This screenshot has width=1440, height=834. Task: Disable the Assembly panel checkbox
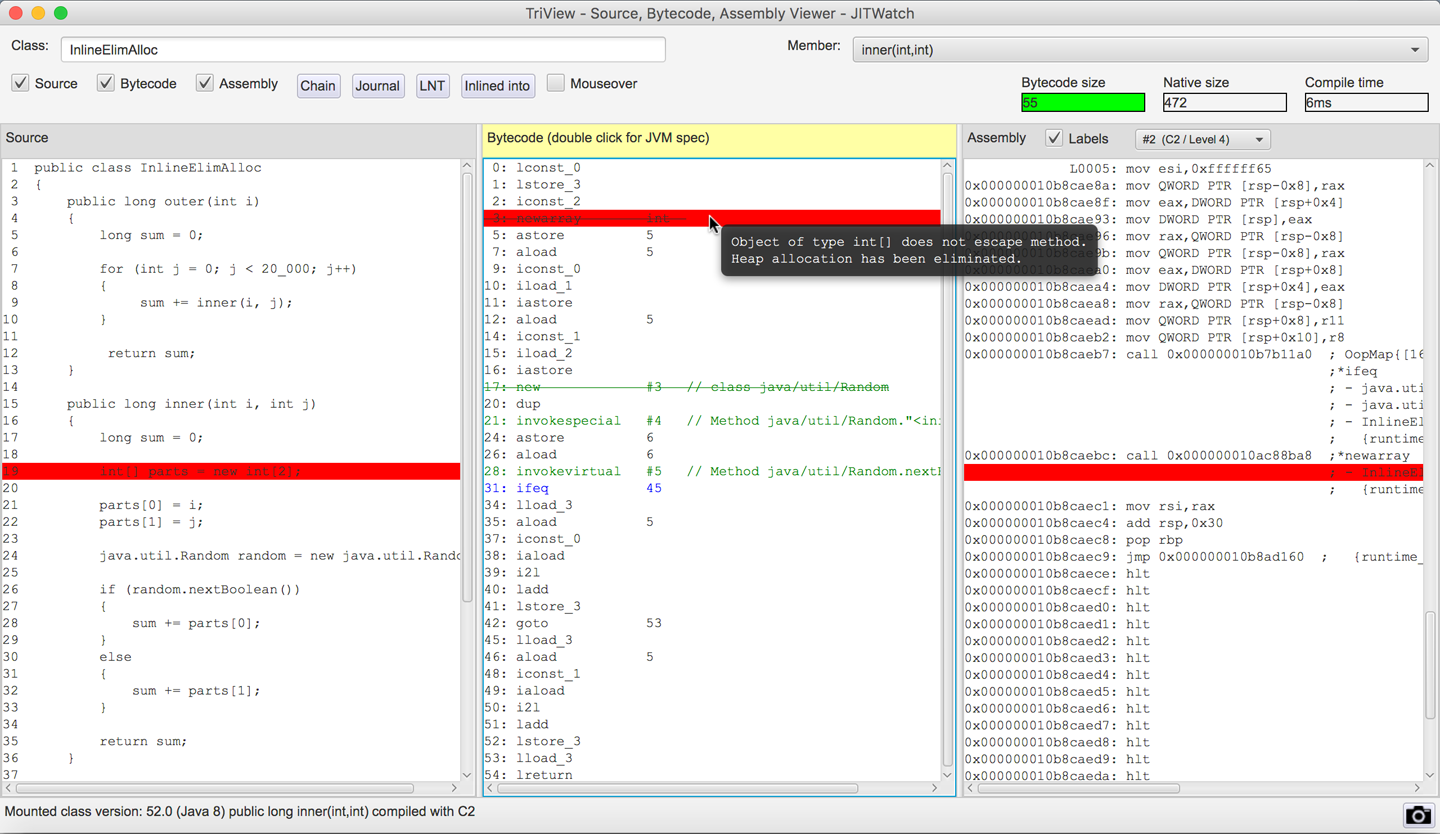click(x=205, y=83)
